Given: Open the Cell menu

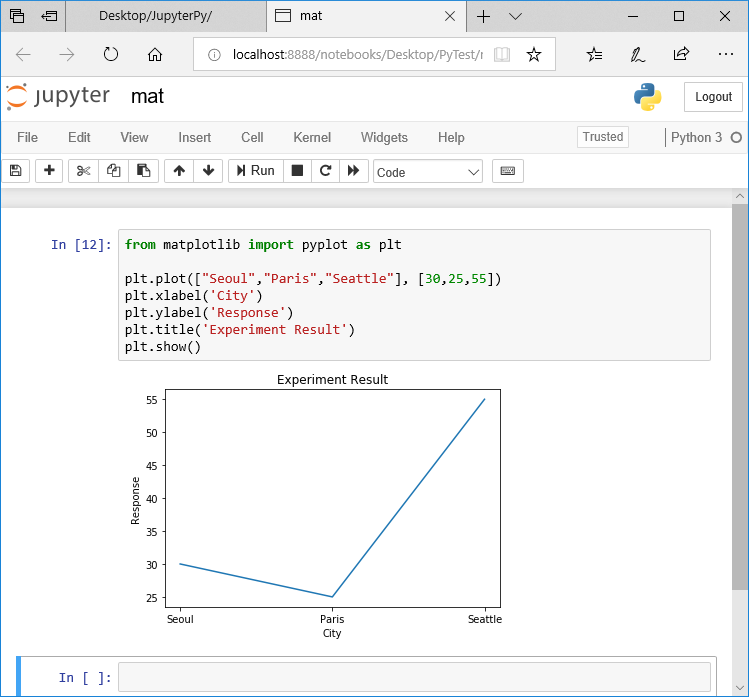Looking at the screenshot, I should pos(252,138).
